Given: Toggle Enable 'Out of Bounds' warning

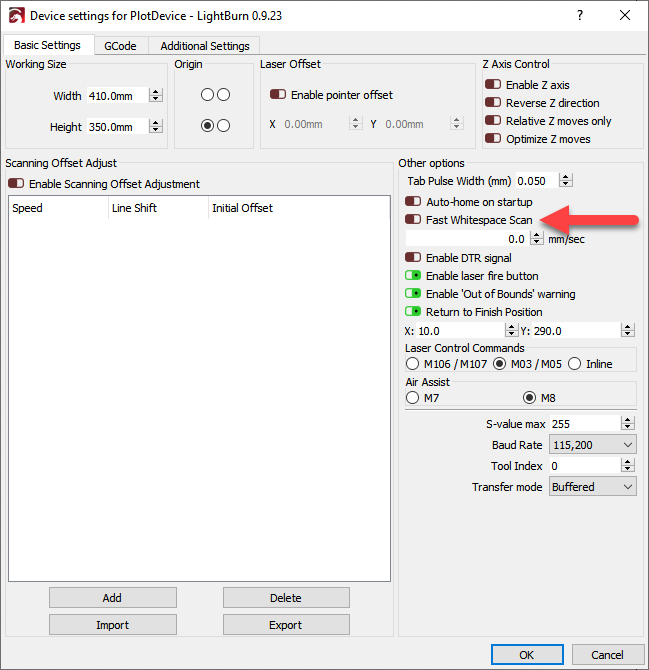Looking at the screenshot, I should (x=413, y=293).
